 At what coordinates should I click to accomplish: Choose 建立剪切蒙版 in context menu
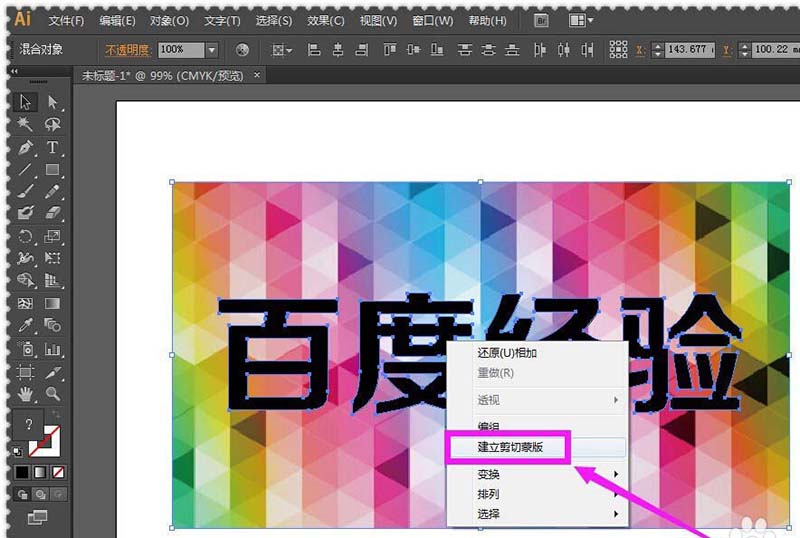coord(537,448)
